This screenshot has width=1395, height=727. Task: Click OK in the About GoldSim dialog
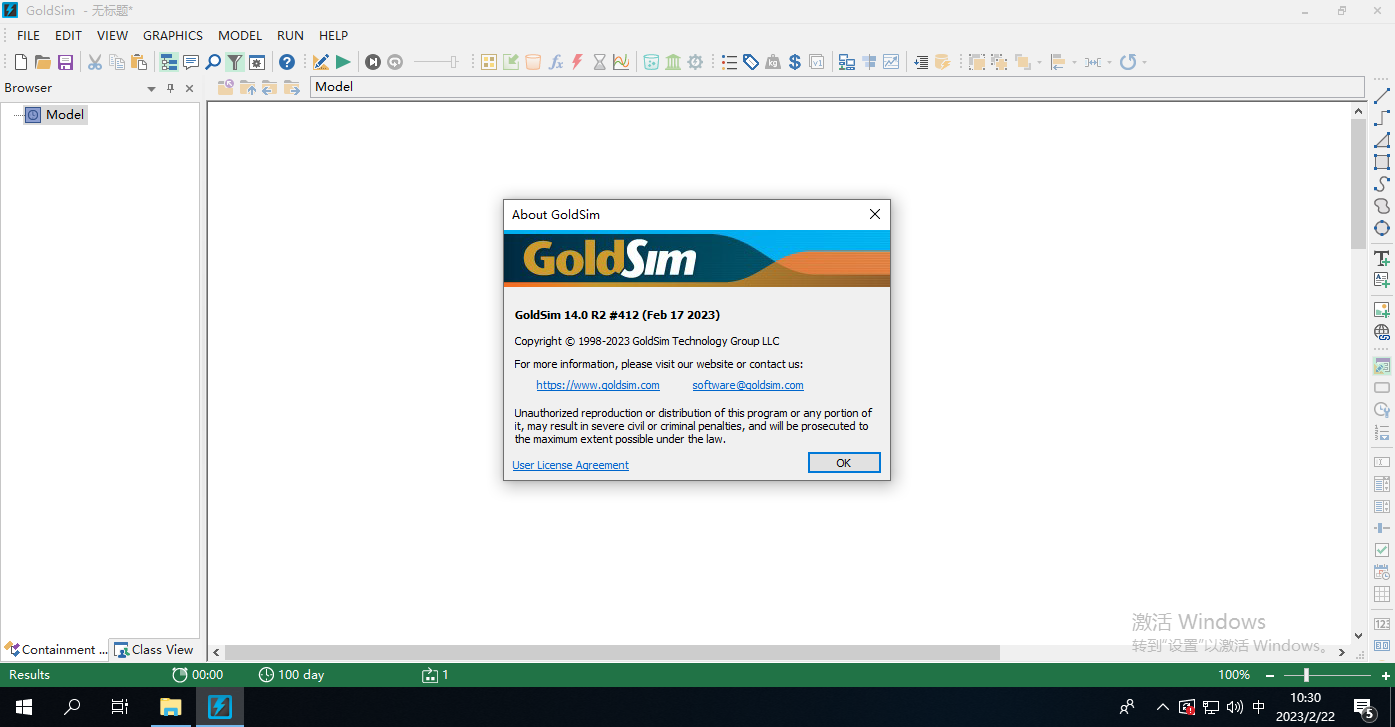(844, 463)
